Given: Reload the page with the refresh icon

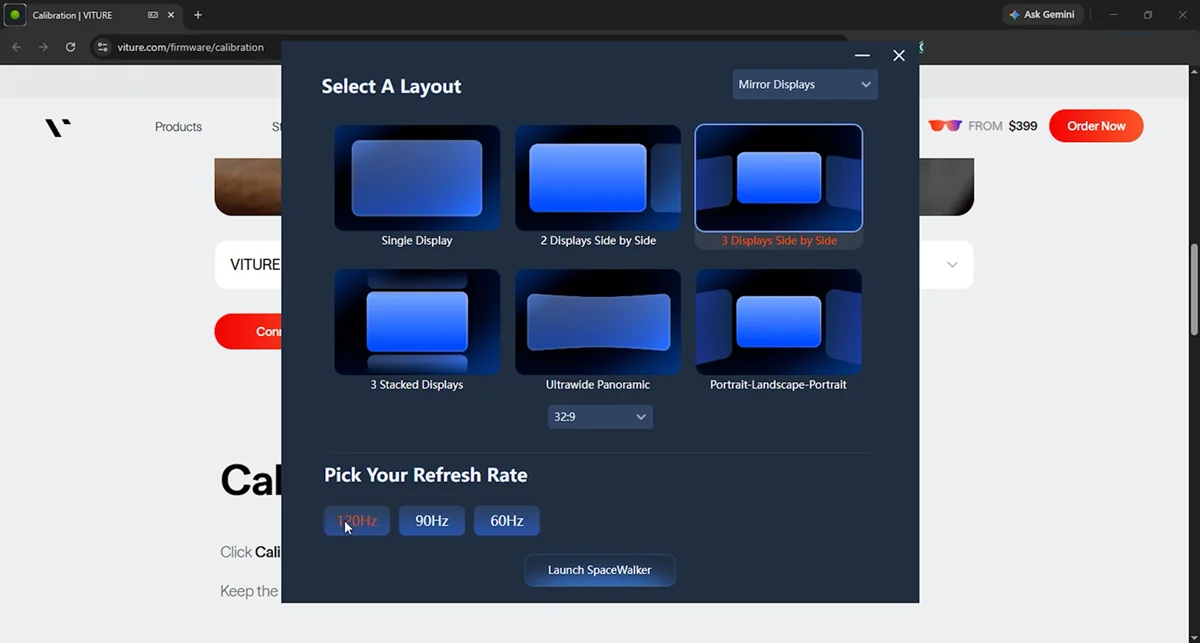Looking at the screenshot, I should 70,47.
